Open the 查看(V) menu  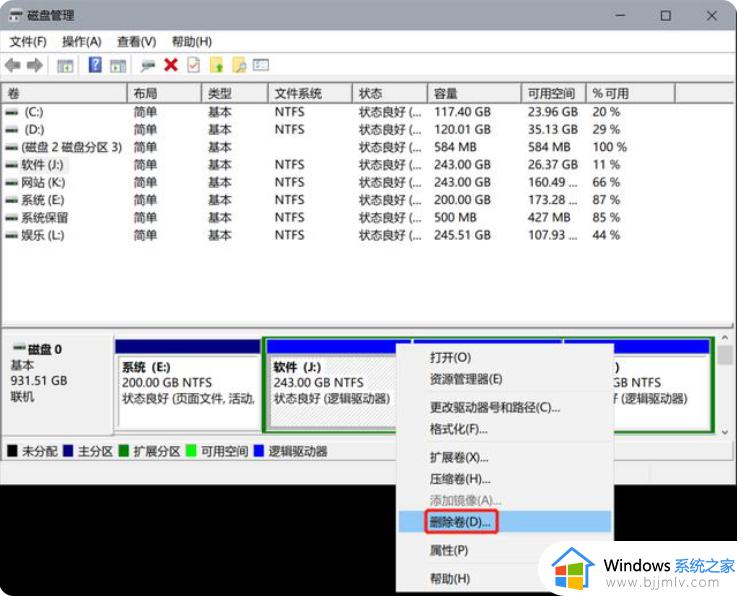pyautogui.click(x=136, y=42)
